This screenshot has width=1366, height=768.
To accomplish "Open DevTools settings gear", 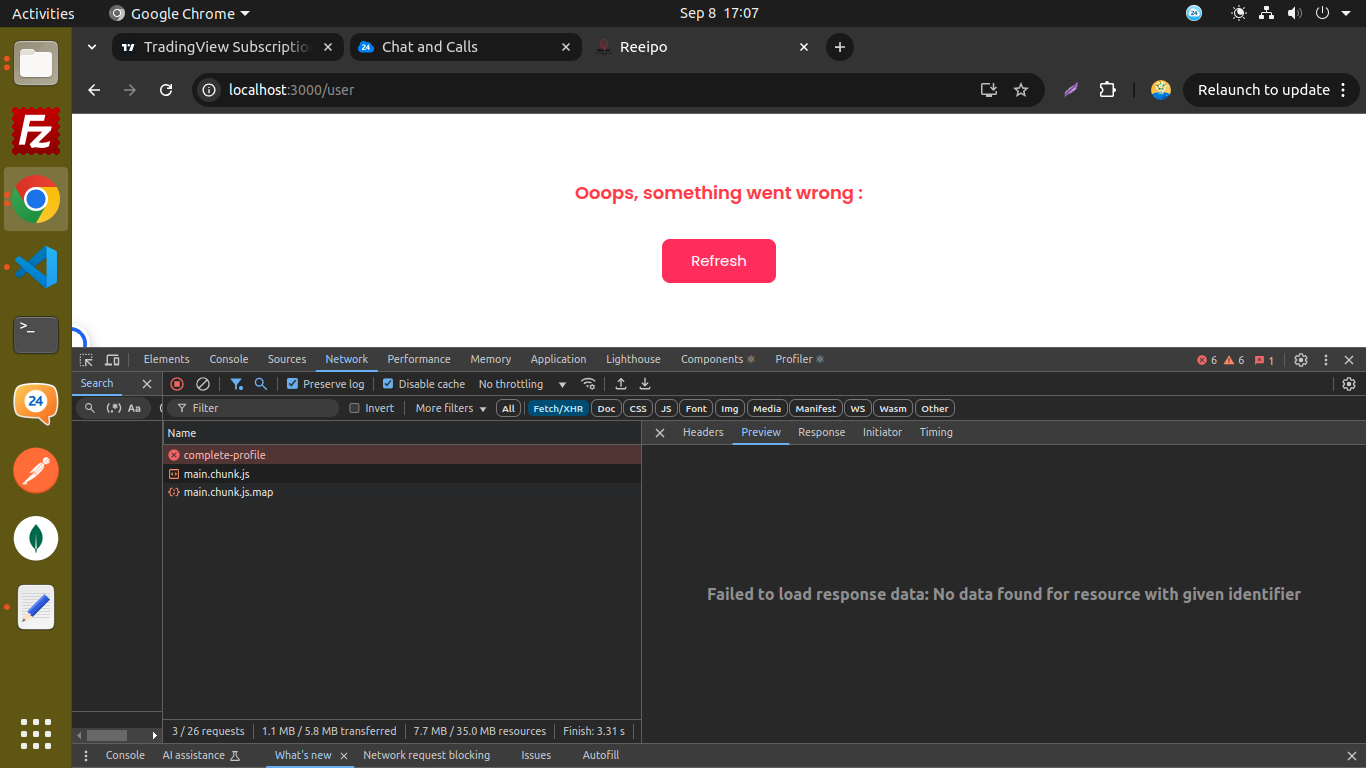I will (1301, 360).
